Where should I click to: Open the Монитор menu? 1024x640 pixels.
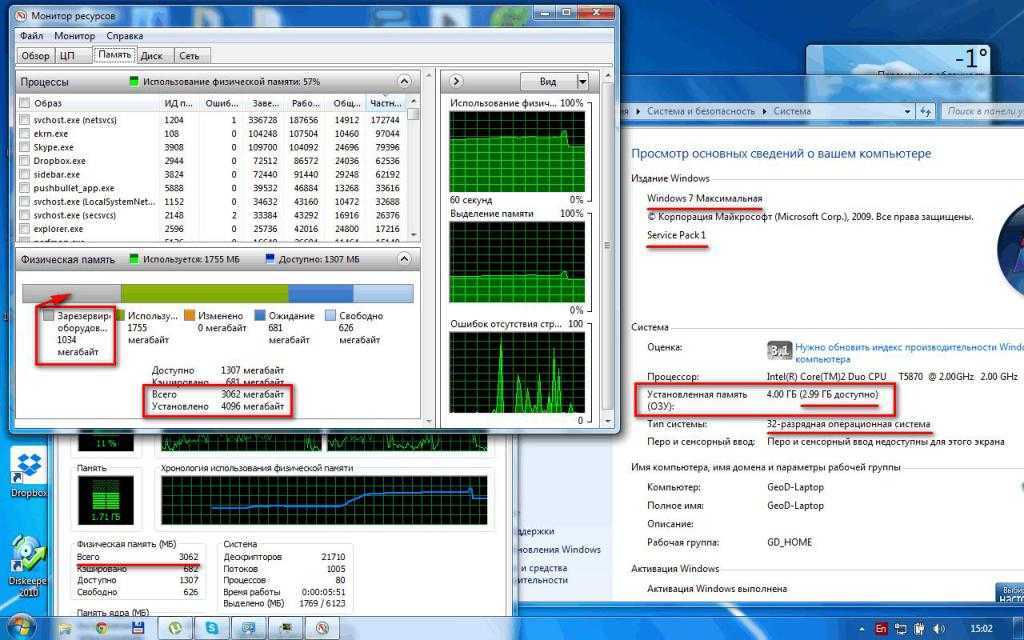[x=75, y=35]
